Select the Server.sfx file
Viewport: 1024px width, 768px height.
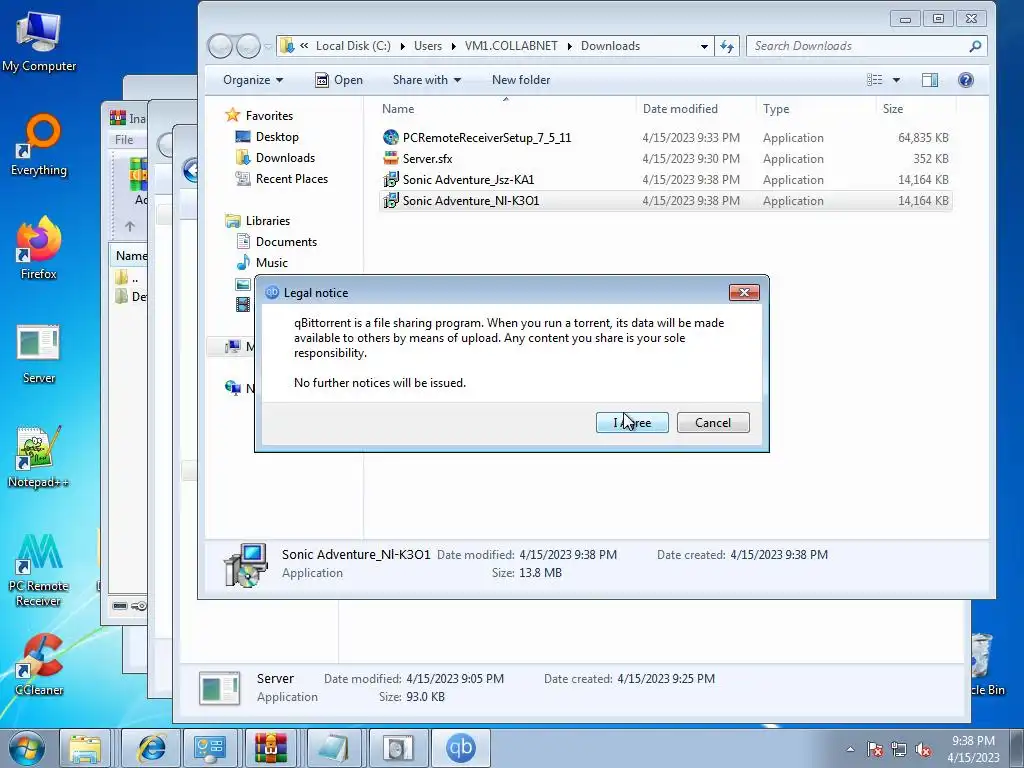[665, 159]
